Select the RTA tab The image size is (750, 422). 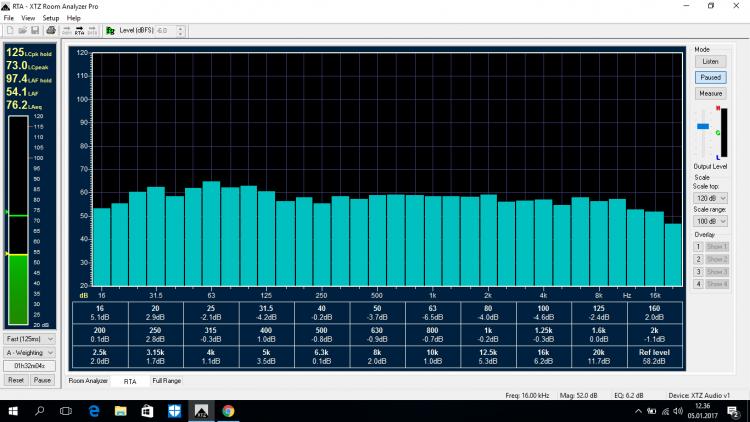click(130, 381)
